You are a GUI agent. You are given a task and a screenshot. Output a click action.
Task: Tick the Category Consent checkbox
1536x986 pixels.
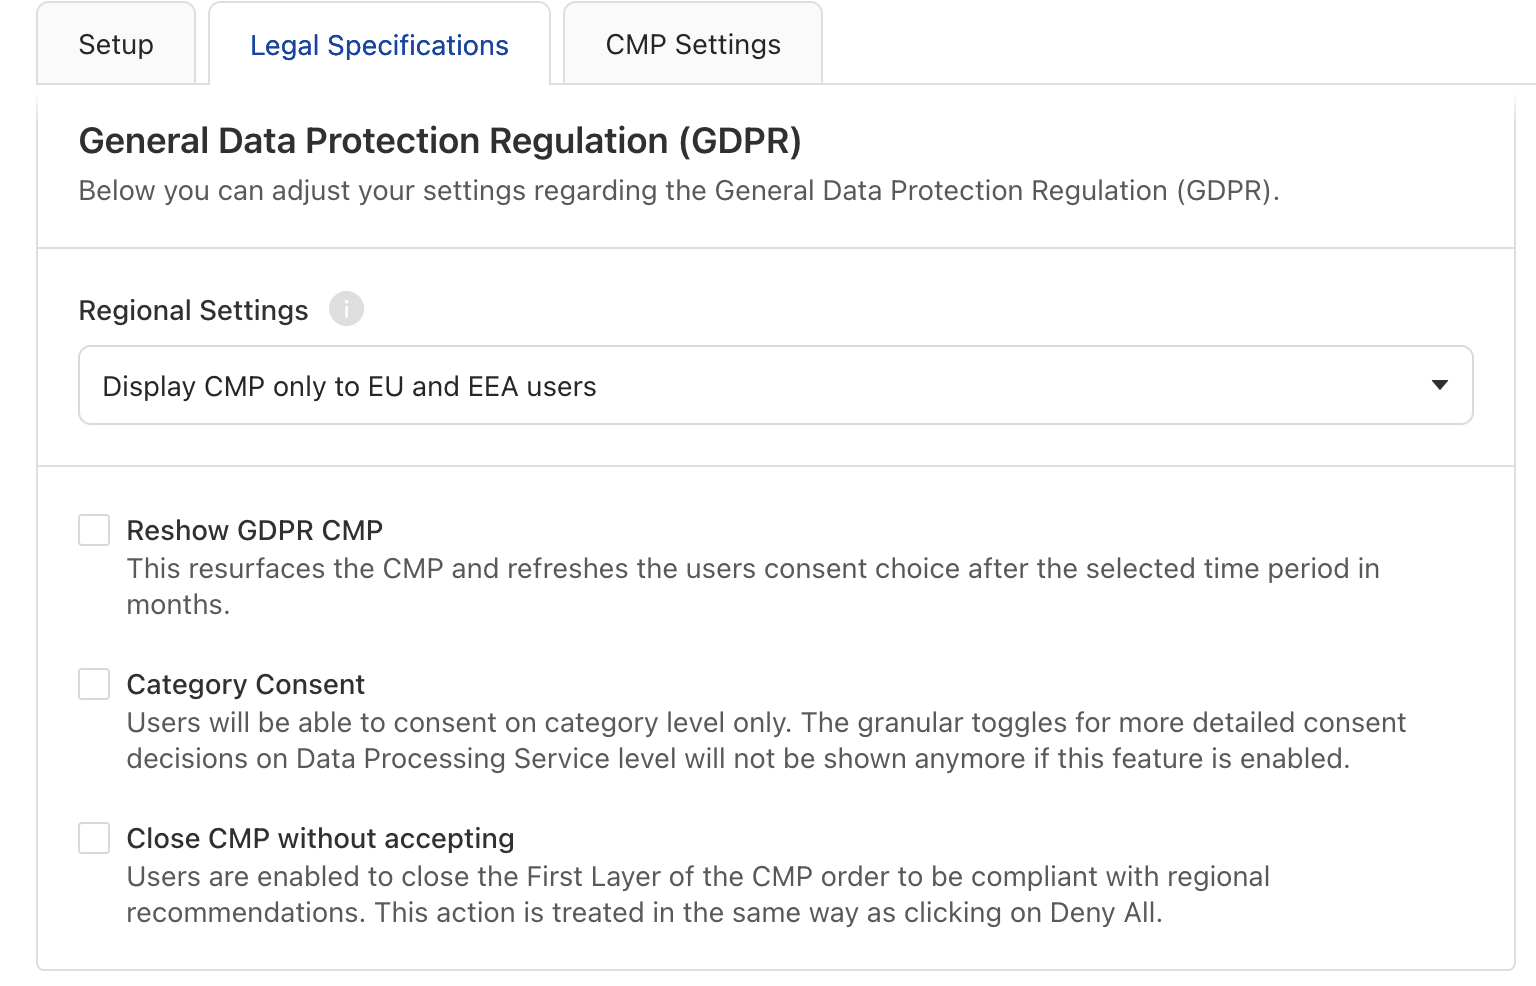point(94,684)
